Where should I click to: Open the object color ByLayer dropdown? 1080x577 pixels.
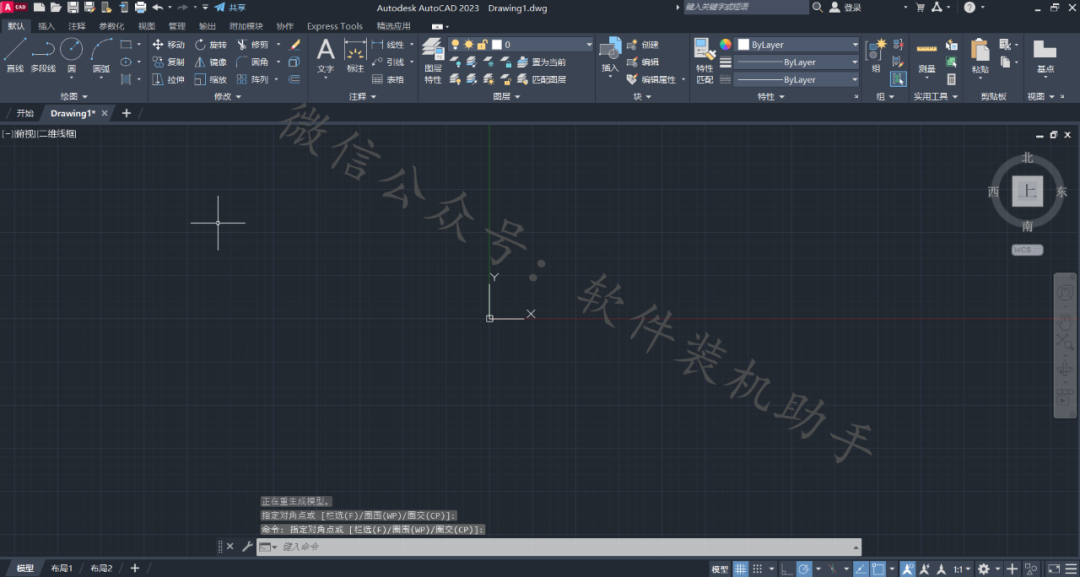coord(798,44)
